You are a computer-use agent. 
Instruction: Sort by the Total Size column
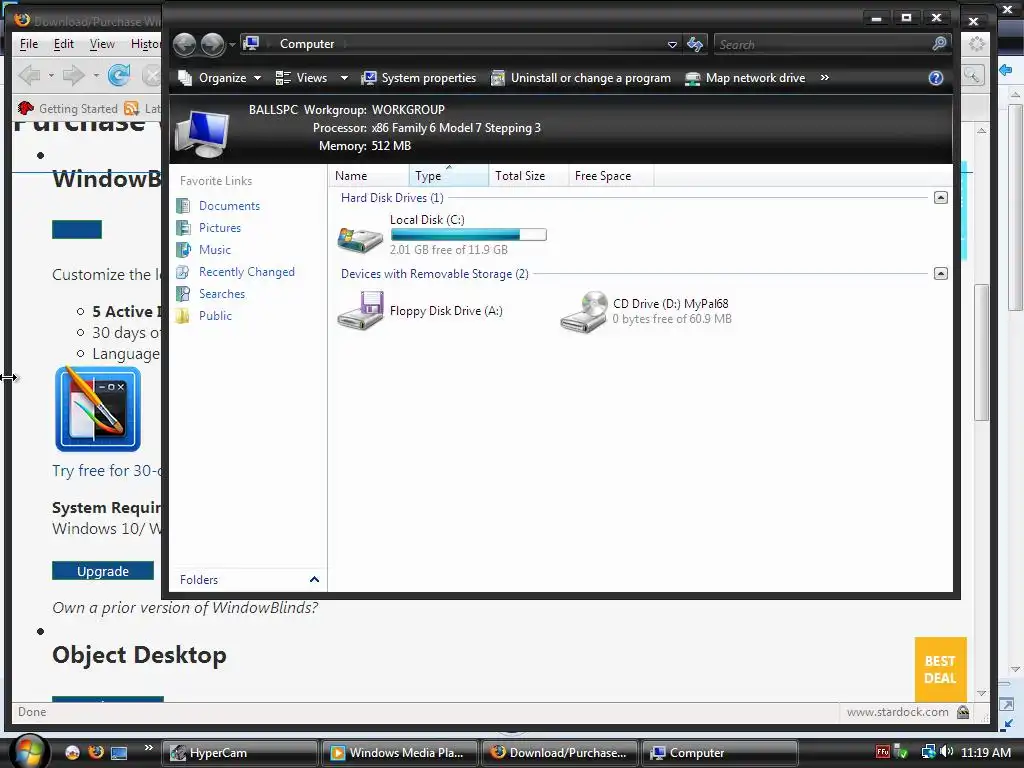528,176
